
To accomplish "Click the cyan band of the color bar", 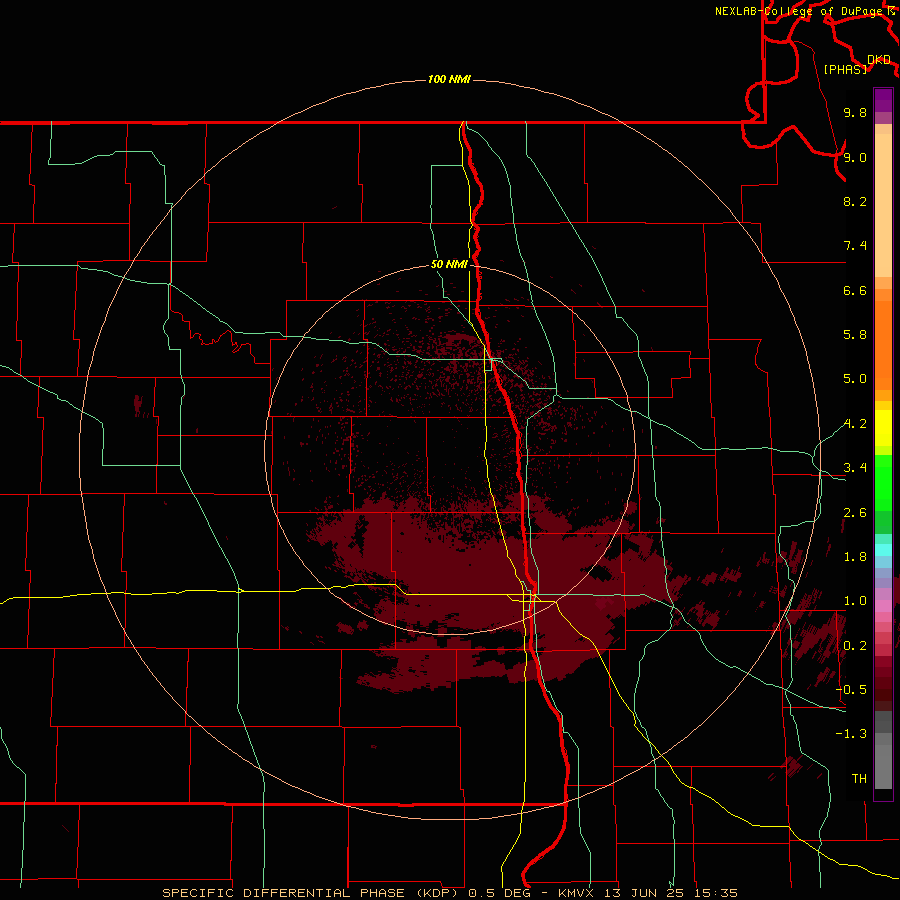I will (883, 549).
